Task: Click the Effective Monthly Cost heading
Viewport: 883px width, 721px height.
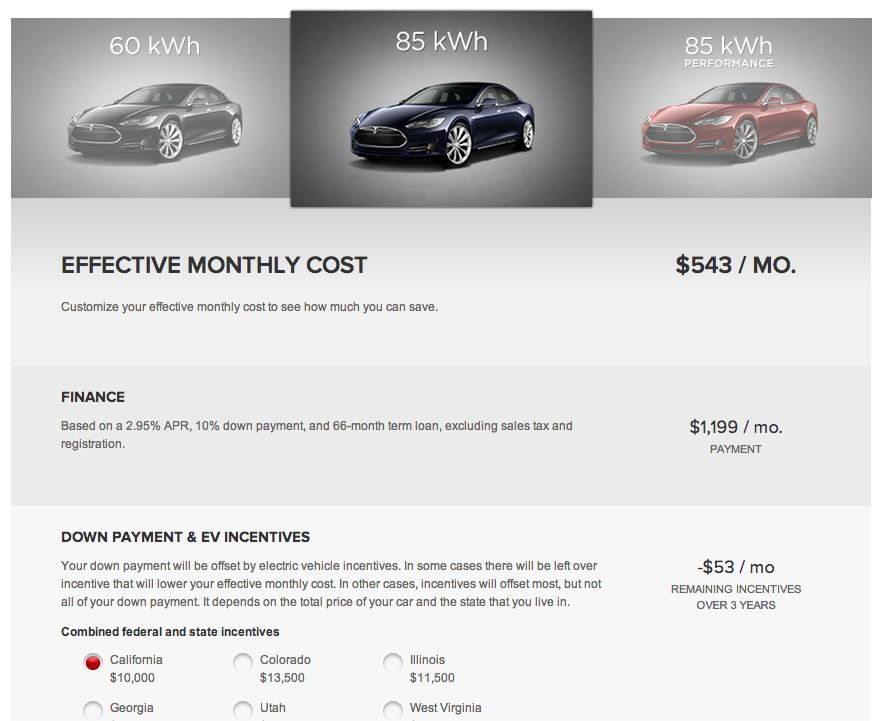Action: (x=214, y=265)
